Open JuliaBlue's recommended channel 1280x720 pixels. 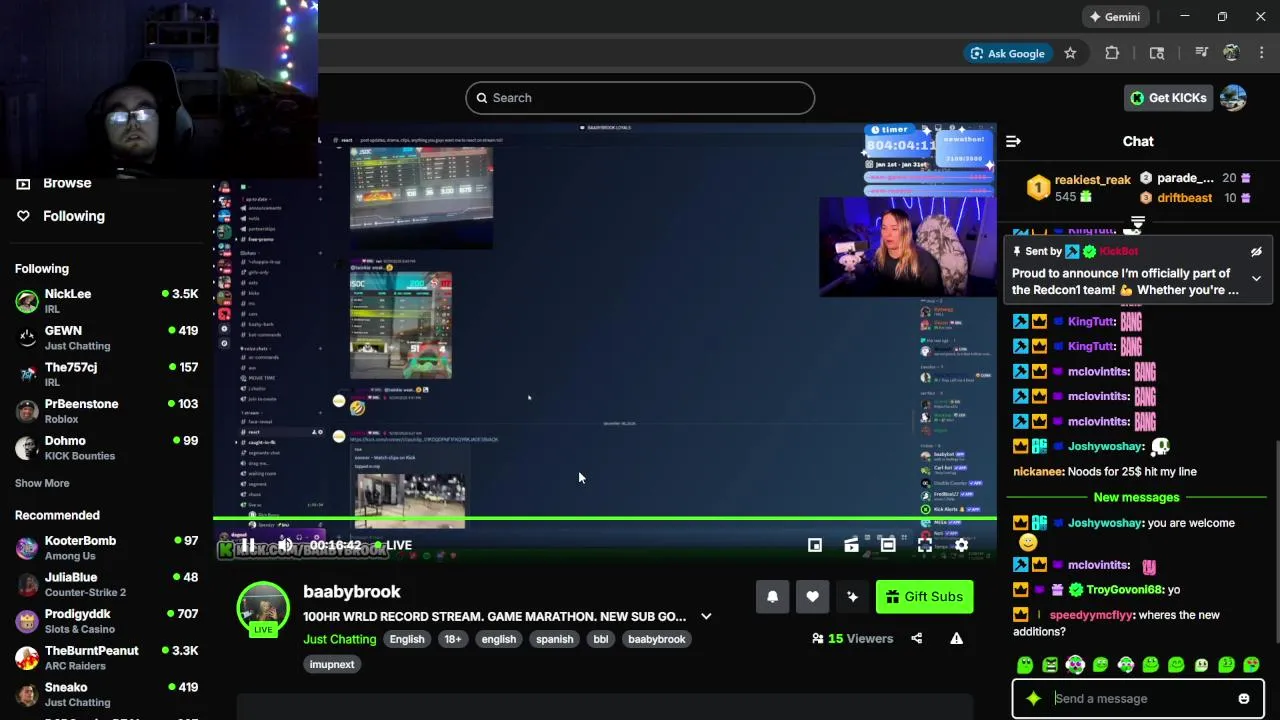[107, 584]
